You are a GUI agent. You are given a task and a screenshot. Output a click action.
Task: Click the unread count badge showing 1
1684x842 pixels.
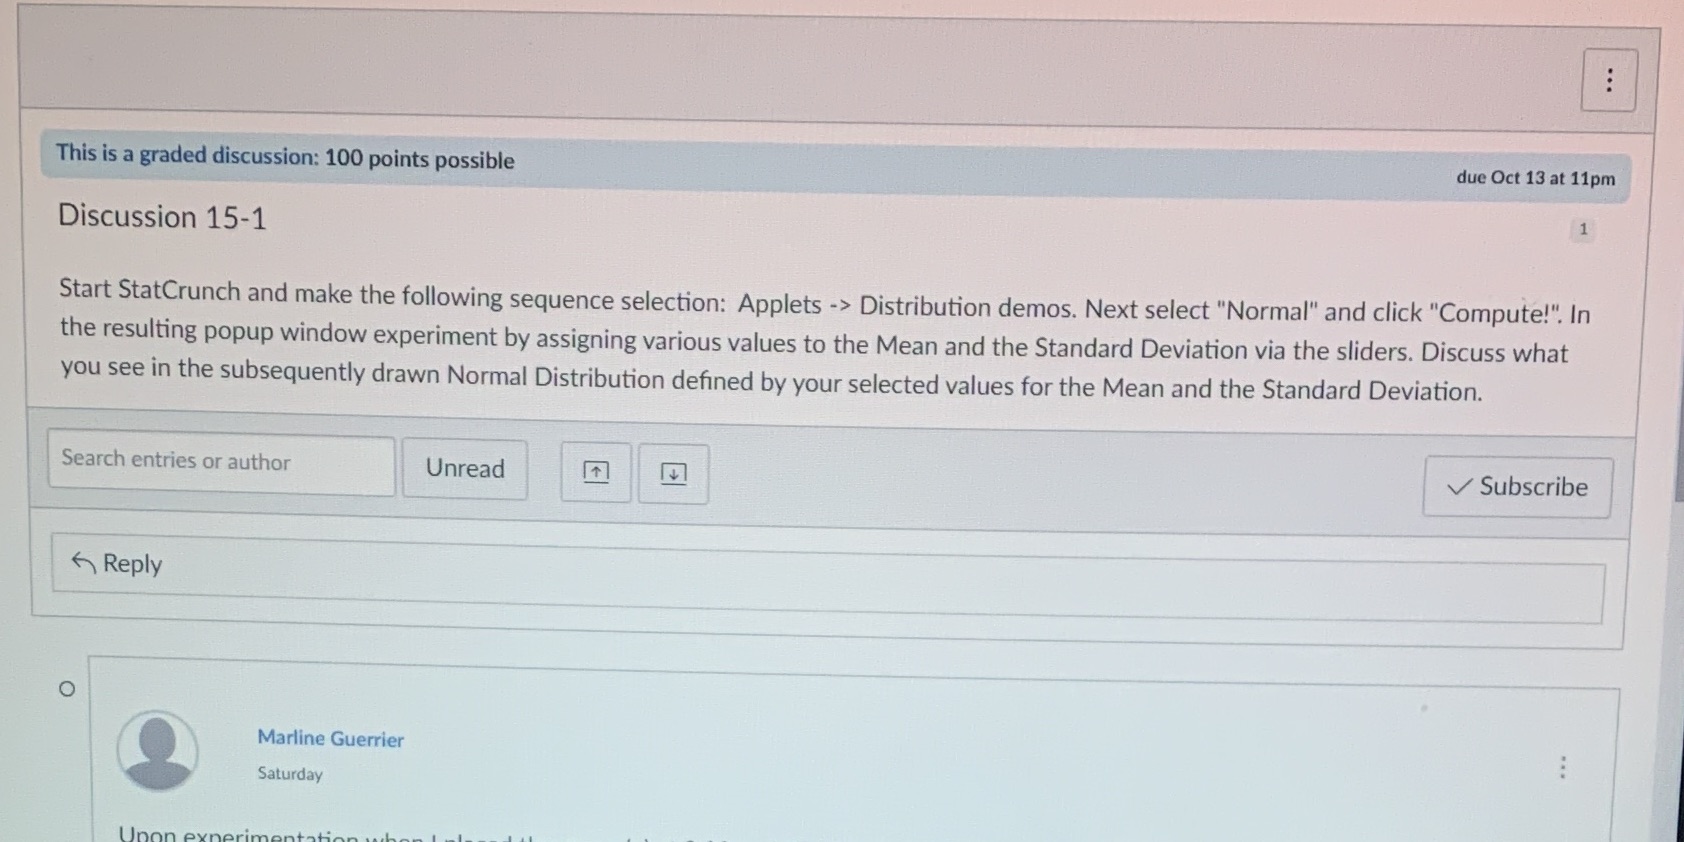click(x=1582, y=230)
